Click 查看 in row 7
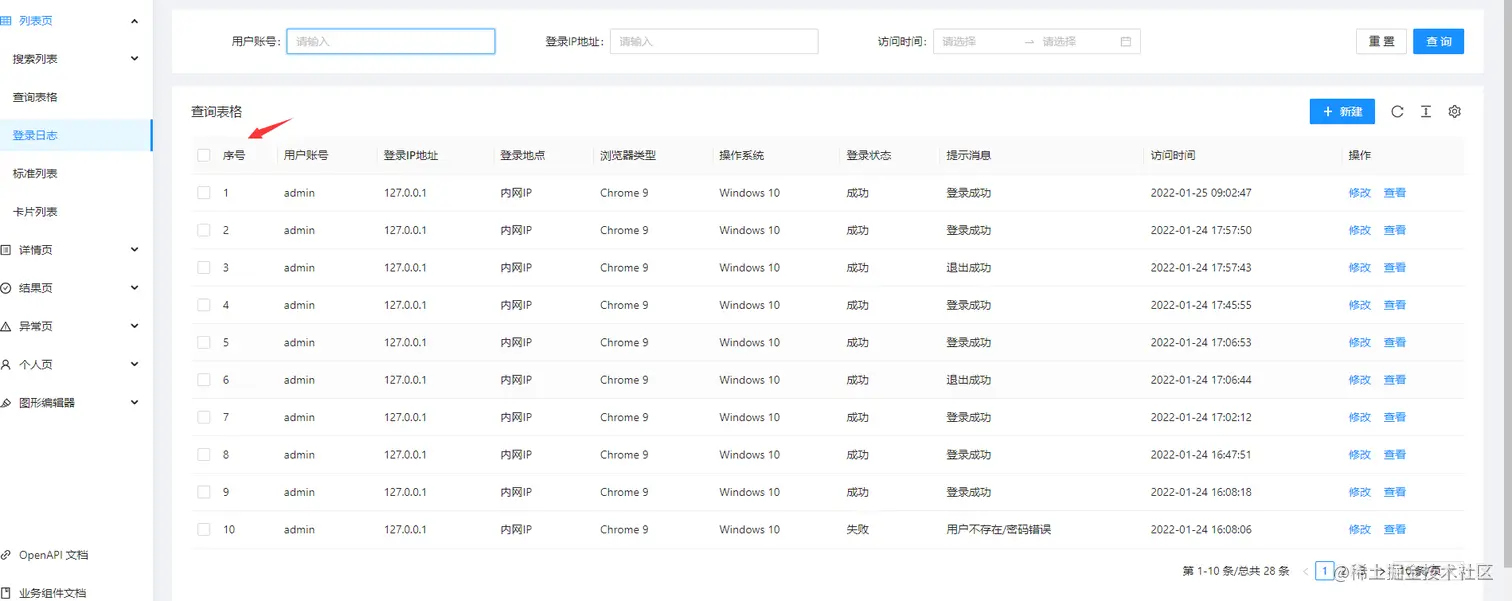The image size is (1512, 601). pyautogui.click(x=1395, y=417)
